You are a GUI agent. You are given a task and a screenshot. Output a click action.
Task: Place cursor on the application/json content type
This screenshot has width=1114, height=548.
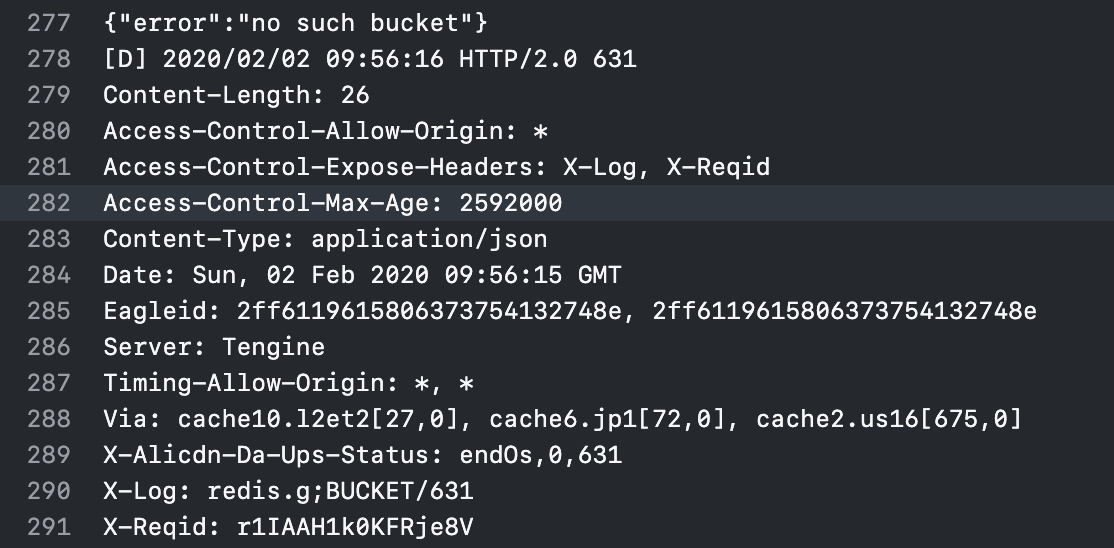(429, 239)
